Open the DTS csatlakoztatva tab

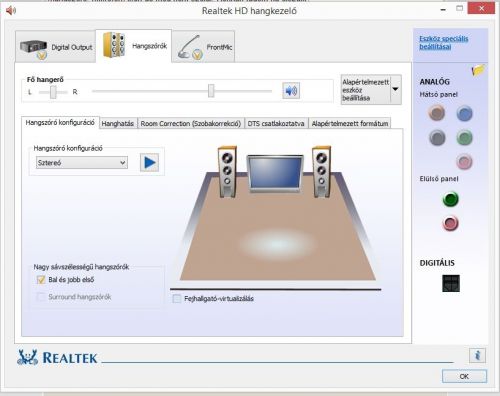coord(276,123)
